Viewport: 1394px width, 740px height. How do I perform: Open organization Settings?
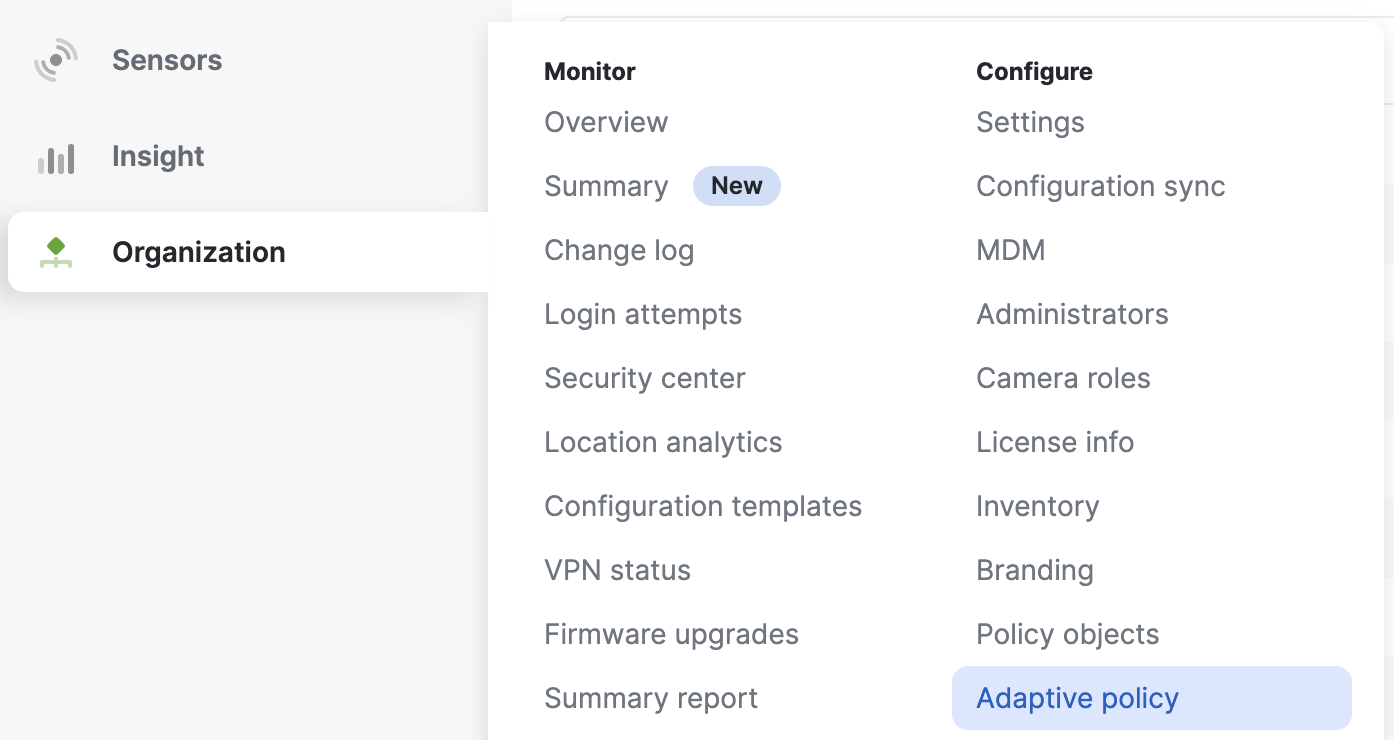click(x=1030, y=121)
